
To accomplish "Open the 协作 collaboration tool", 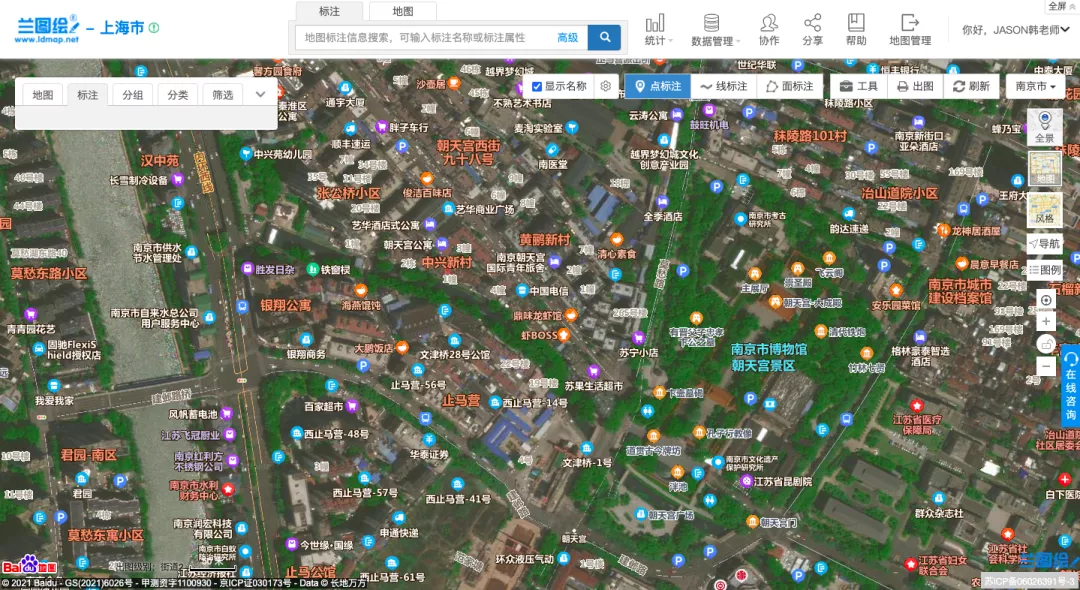I will [x=769, y=30].
